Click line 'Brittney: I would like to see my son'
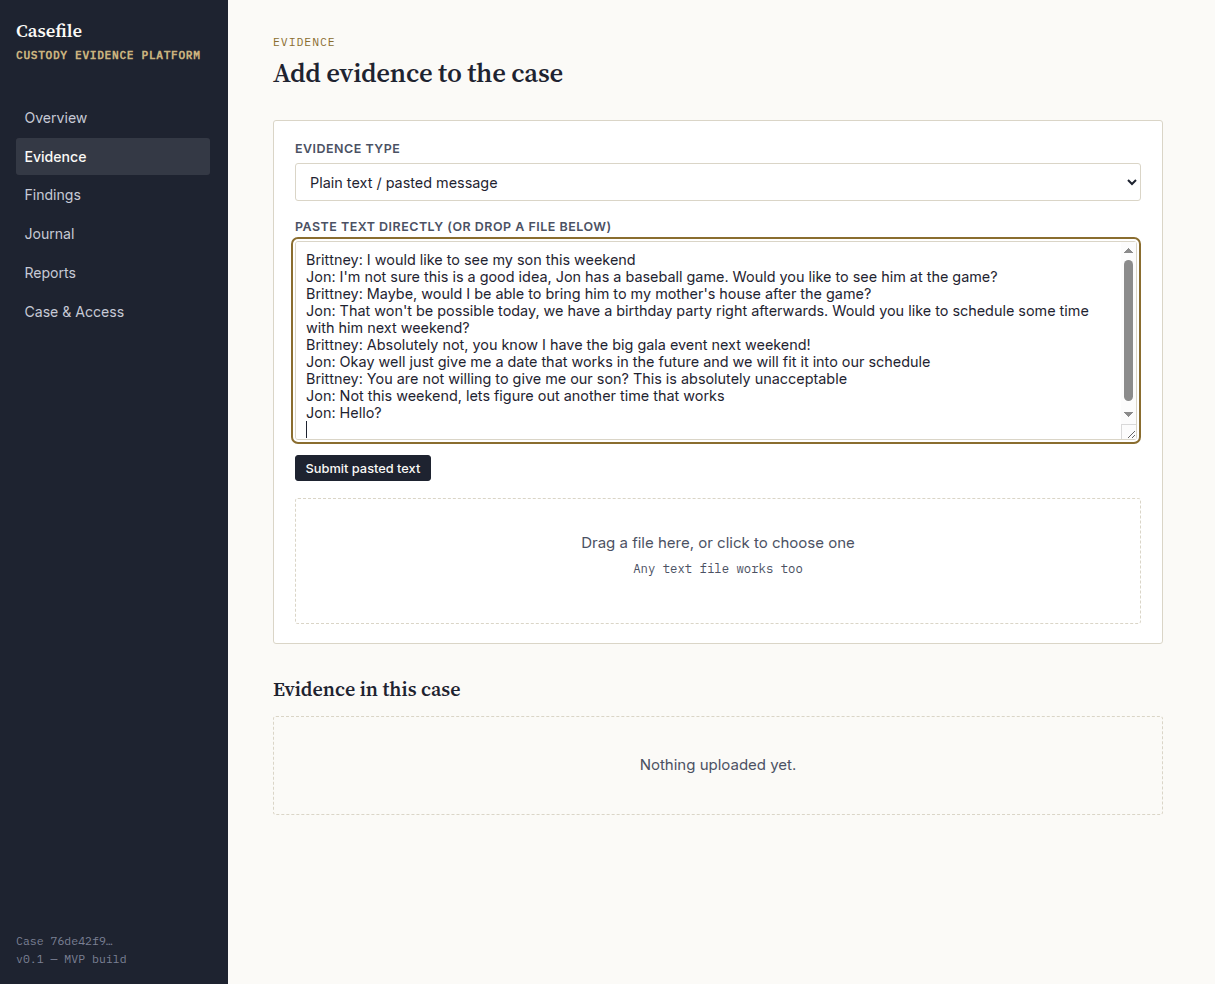This screenshot has height=984, width=1215. click(470, 260)
